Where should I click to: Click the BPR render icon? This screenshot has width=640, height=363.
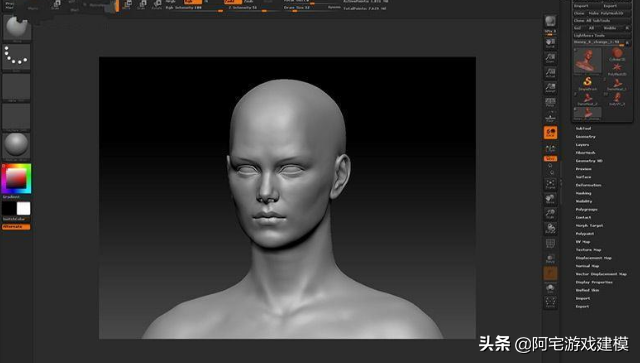(x=550, y=21)
